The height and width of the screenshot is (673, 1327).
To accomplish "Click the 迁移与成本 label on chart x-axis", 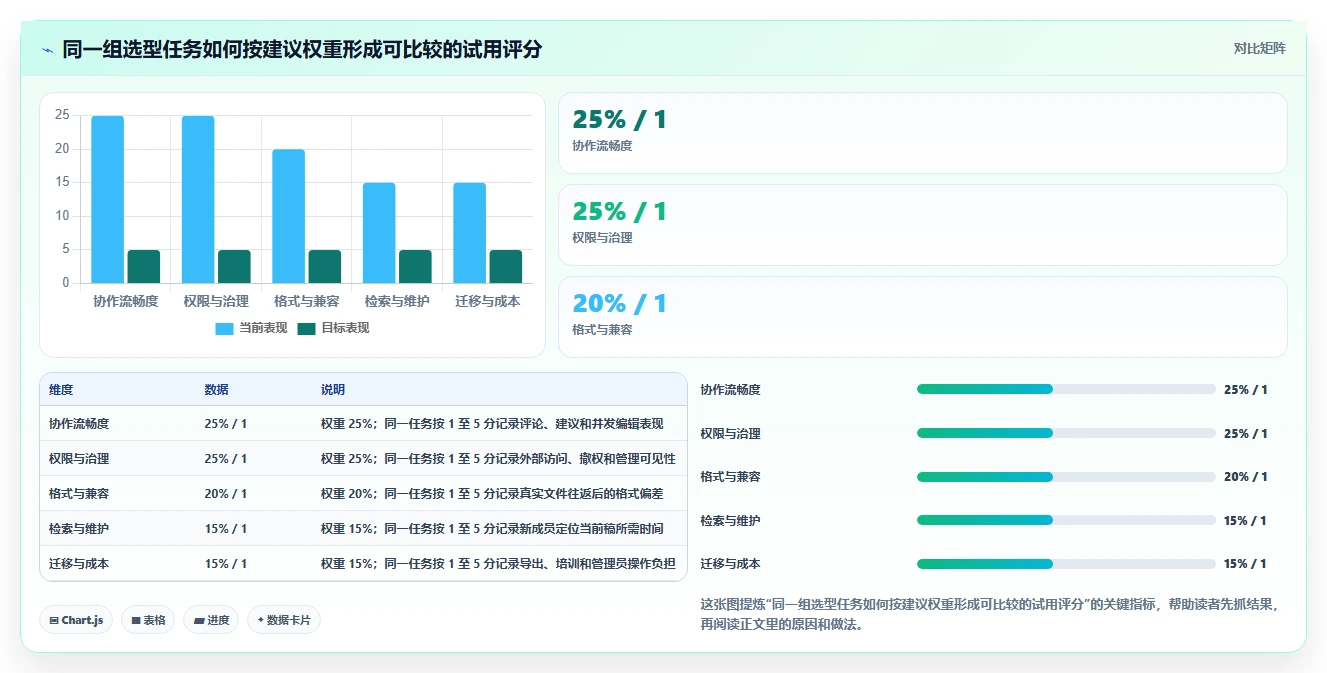I will (488, 301).
